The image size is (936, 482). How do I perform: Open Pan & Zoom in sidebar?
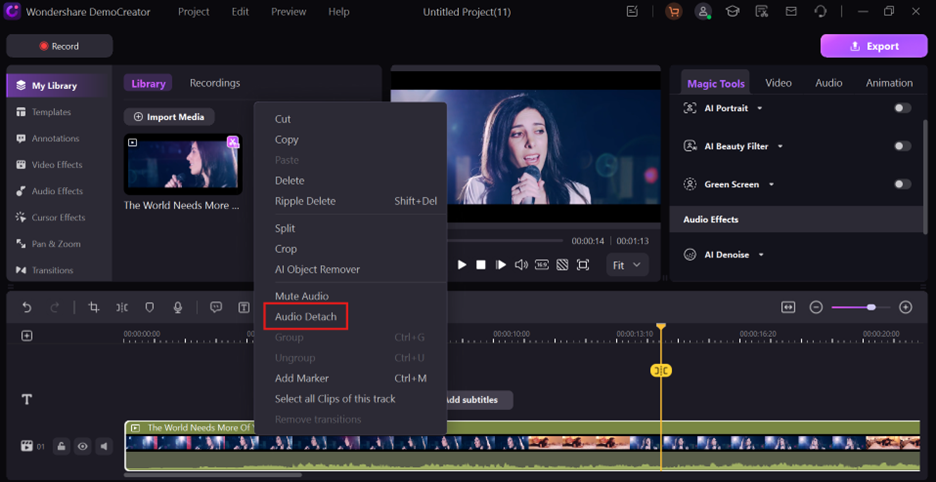[x=56, y=244]
